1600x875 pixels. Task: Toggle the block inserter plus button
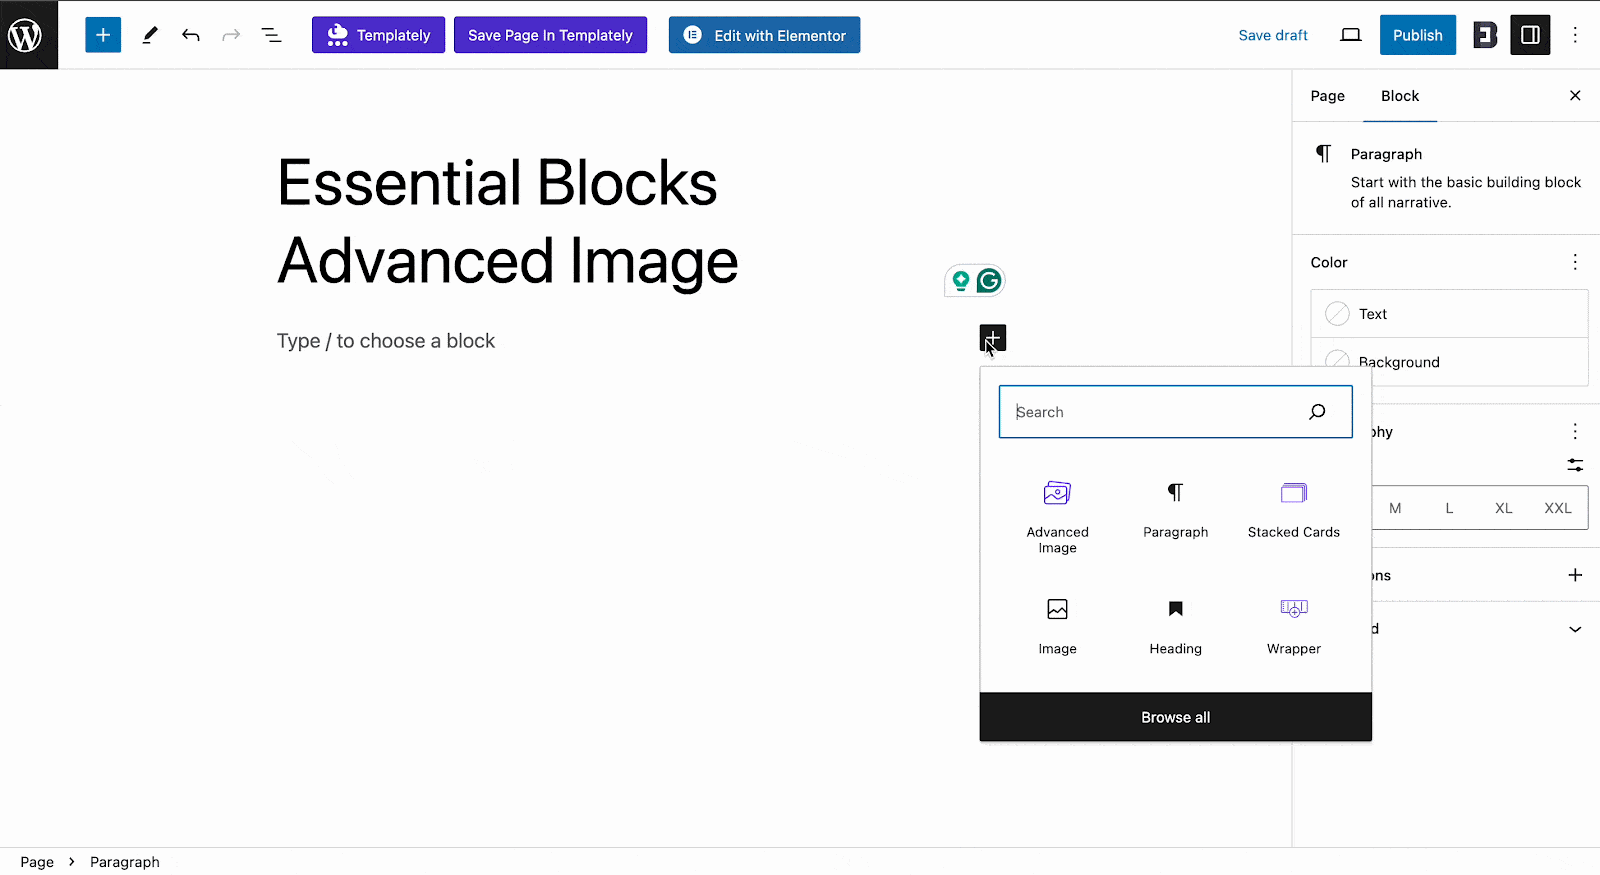(x=103, y=35)
